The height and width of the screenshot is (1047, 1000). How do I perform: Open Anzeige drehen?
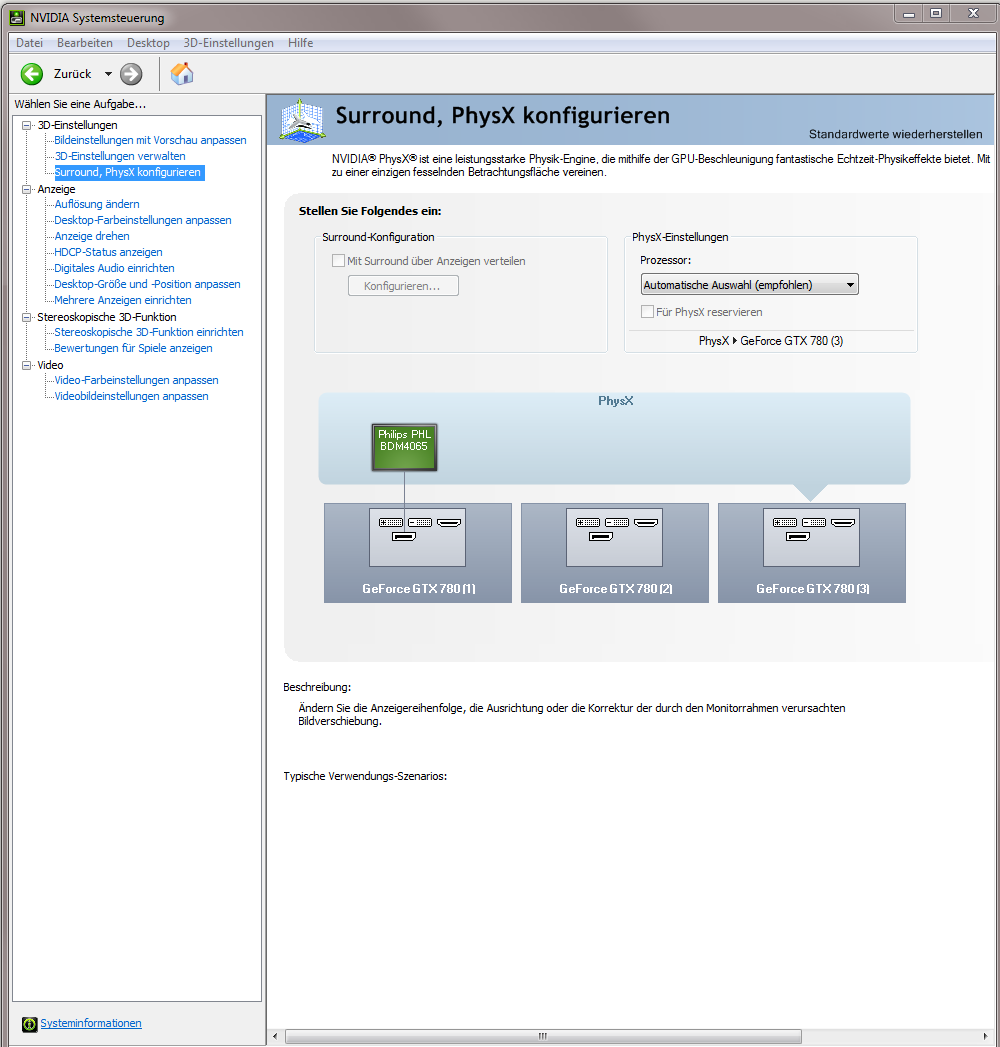click(92, 236)
